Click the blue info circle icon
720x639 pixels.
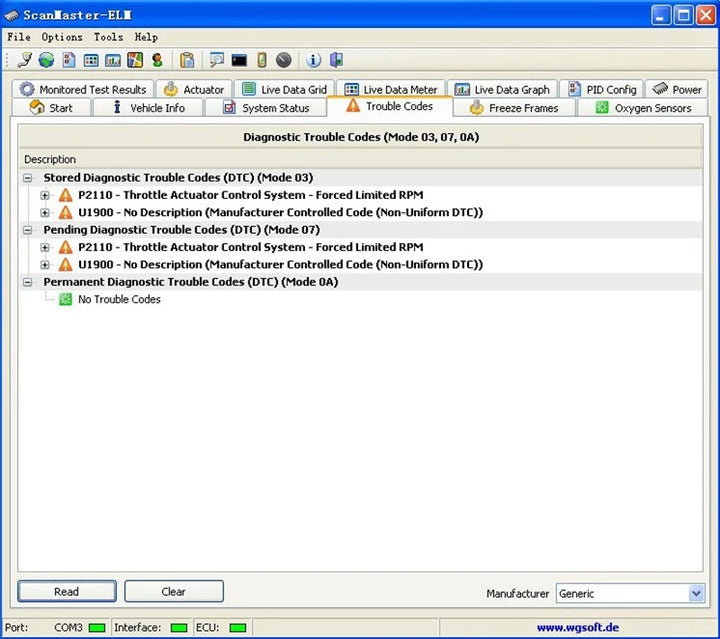pyautogui.click(x=313, y=60)
